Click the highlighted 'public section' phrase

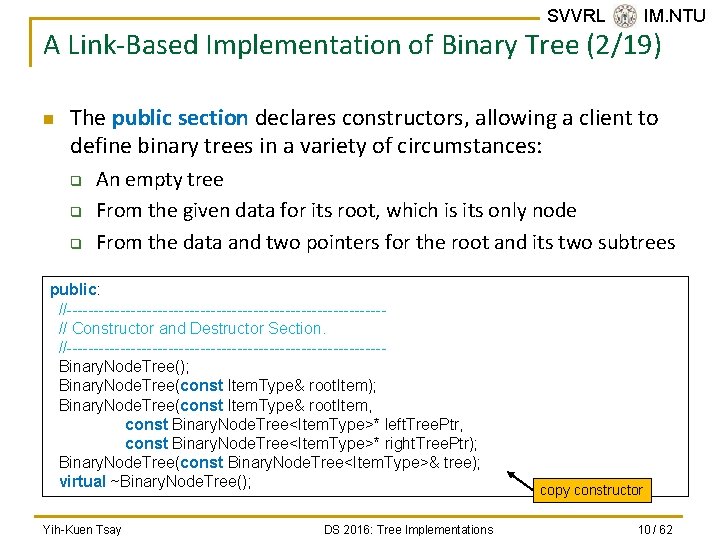(x=180, y=118)
